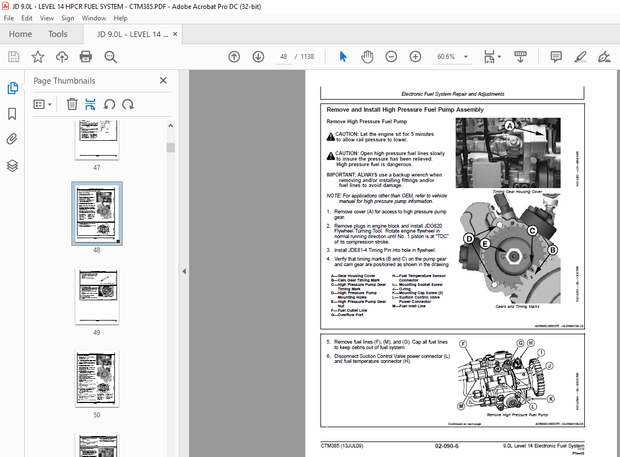This screenshot has height=457, width=620.
Task: Add document to starred with star icon
Action: click(38, 57)
